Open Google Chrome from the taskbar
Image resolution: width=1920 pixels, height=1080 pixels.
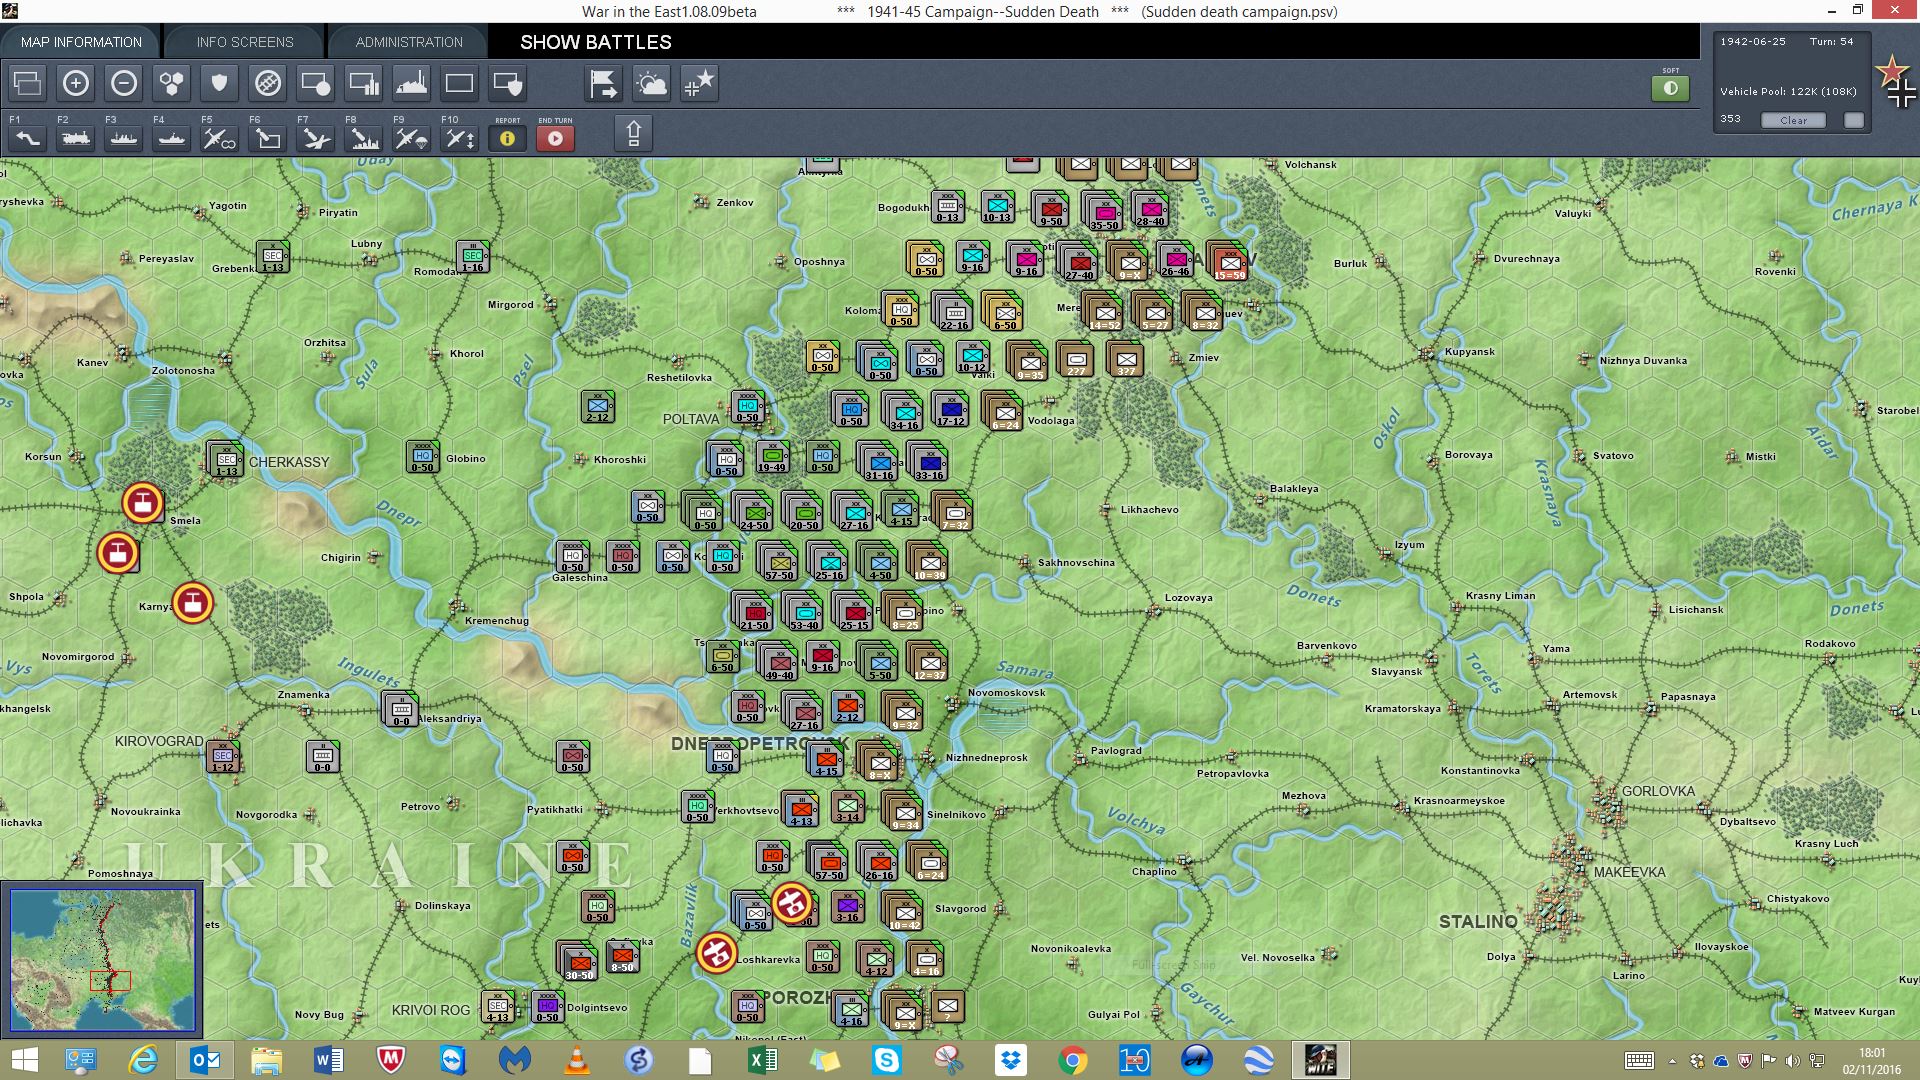tap(1072, 1060)
